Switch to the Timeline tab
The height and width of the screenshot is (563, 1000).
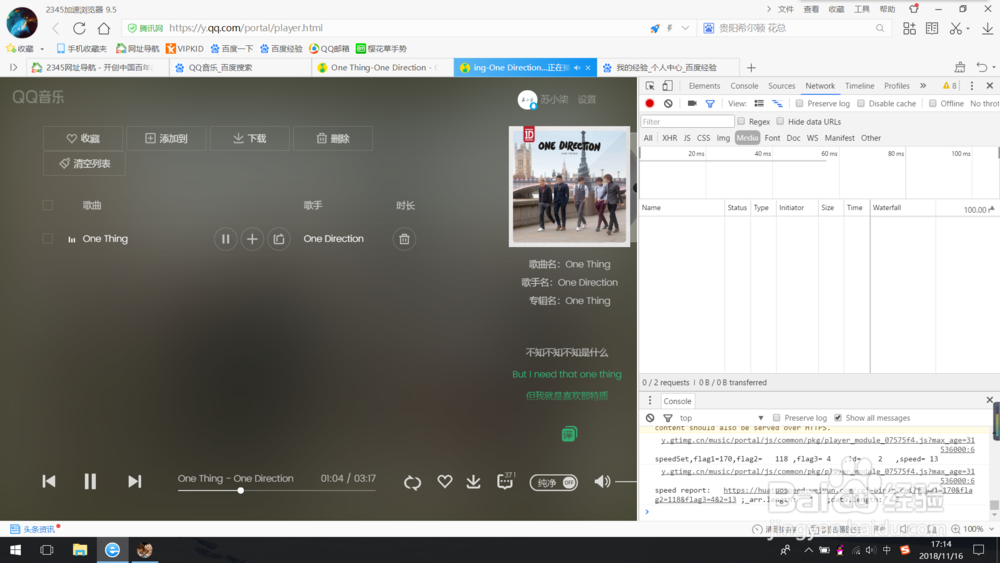tap(859, 86)
